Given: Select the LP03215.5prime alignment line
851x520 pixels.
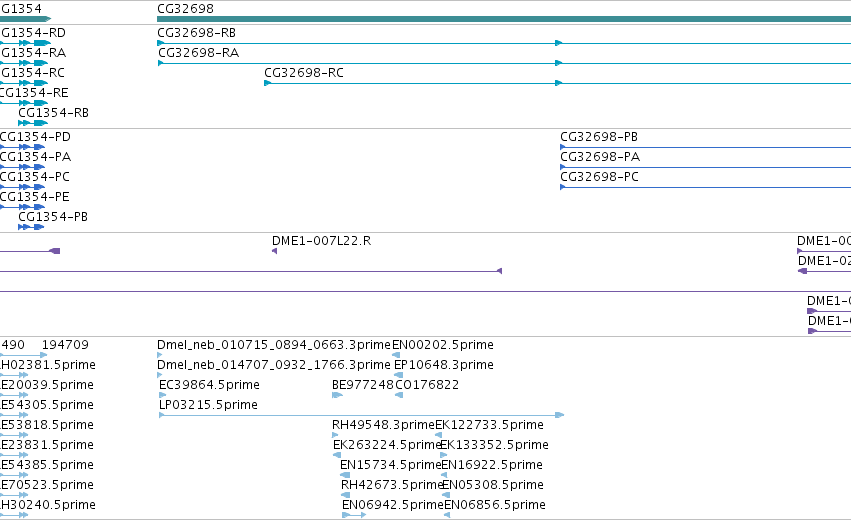Looking at the screenshot, I should (361, 415).
